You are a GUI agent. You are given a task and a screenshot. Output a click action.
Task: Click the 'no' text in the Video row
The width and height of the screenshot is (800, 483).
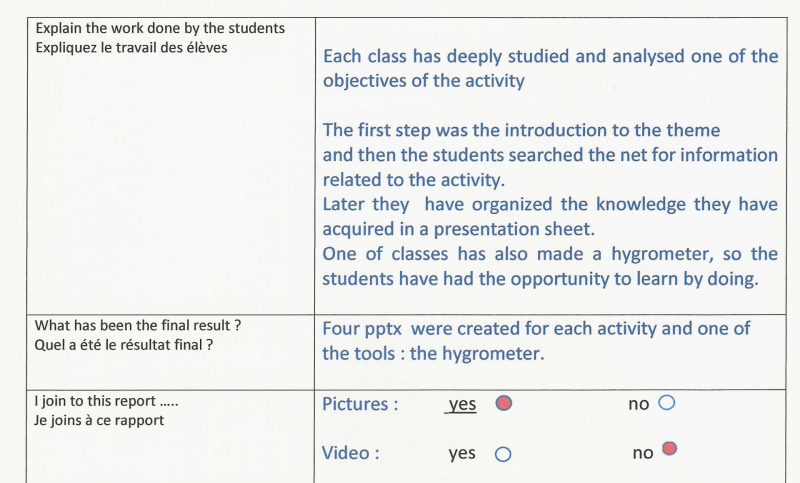click(643, 453)
